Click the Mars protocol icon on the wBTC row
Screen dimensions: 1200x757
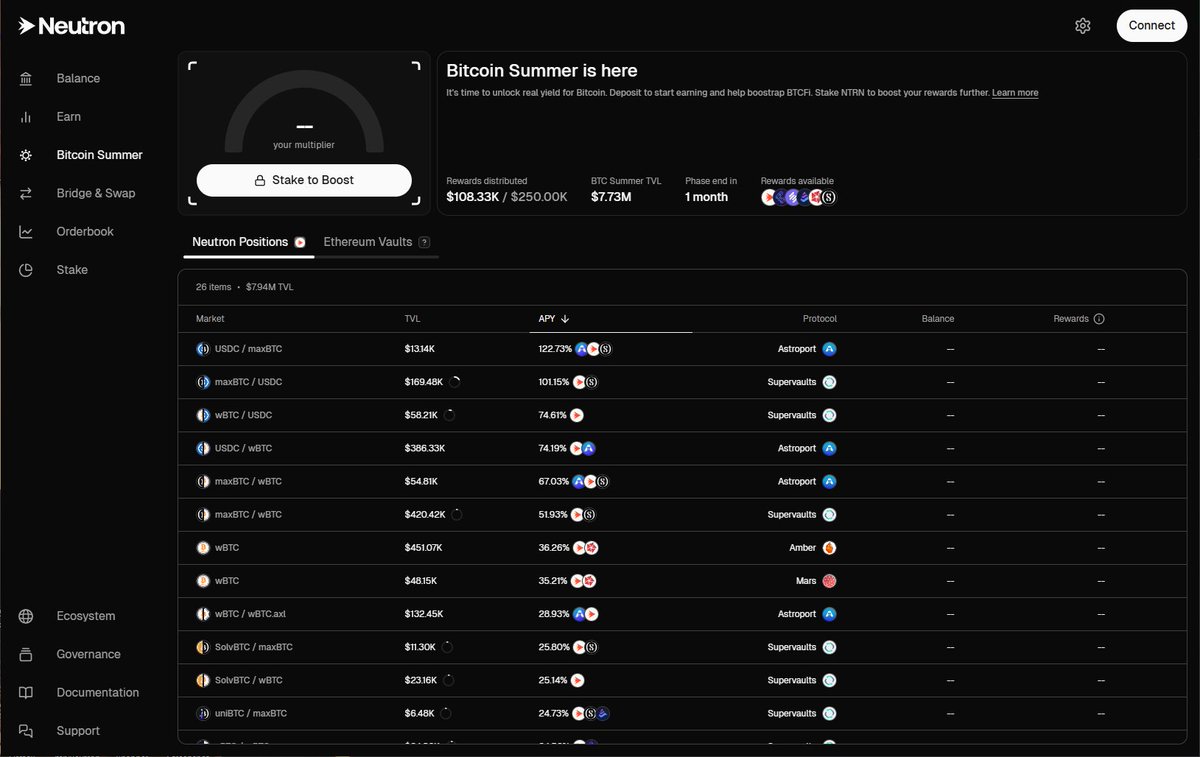coord(828,580)
